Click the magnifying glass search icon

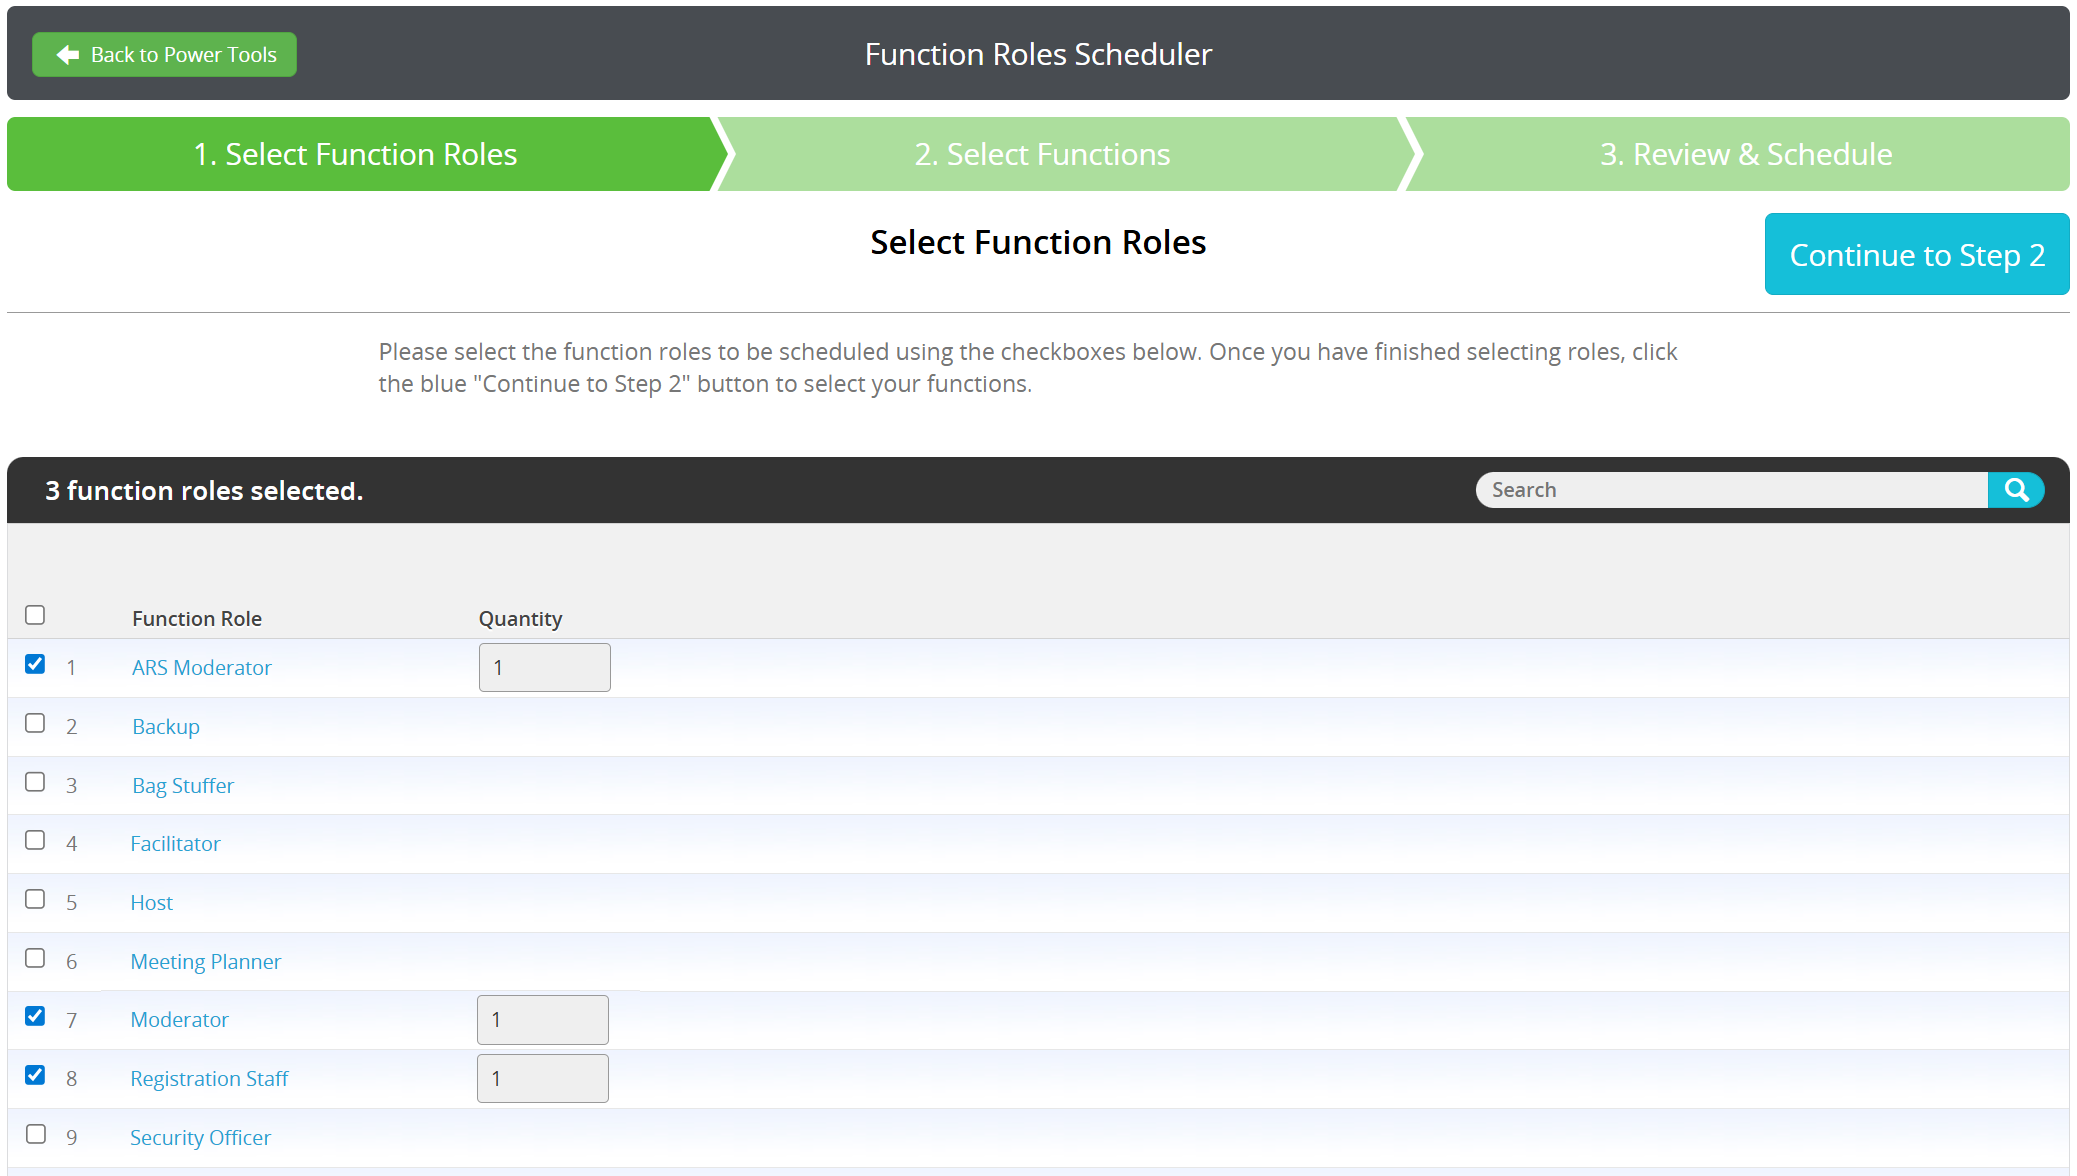tap(2015, 490)
